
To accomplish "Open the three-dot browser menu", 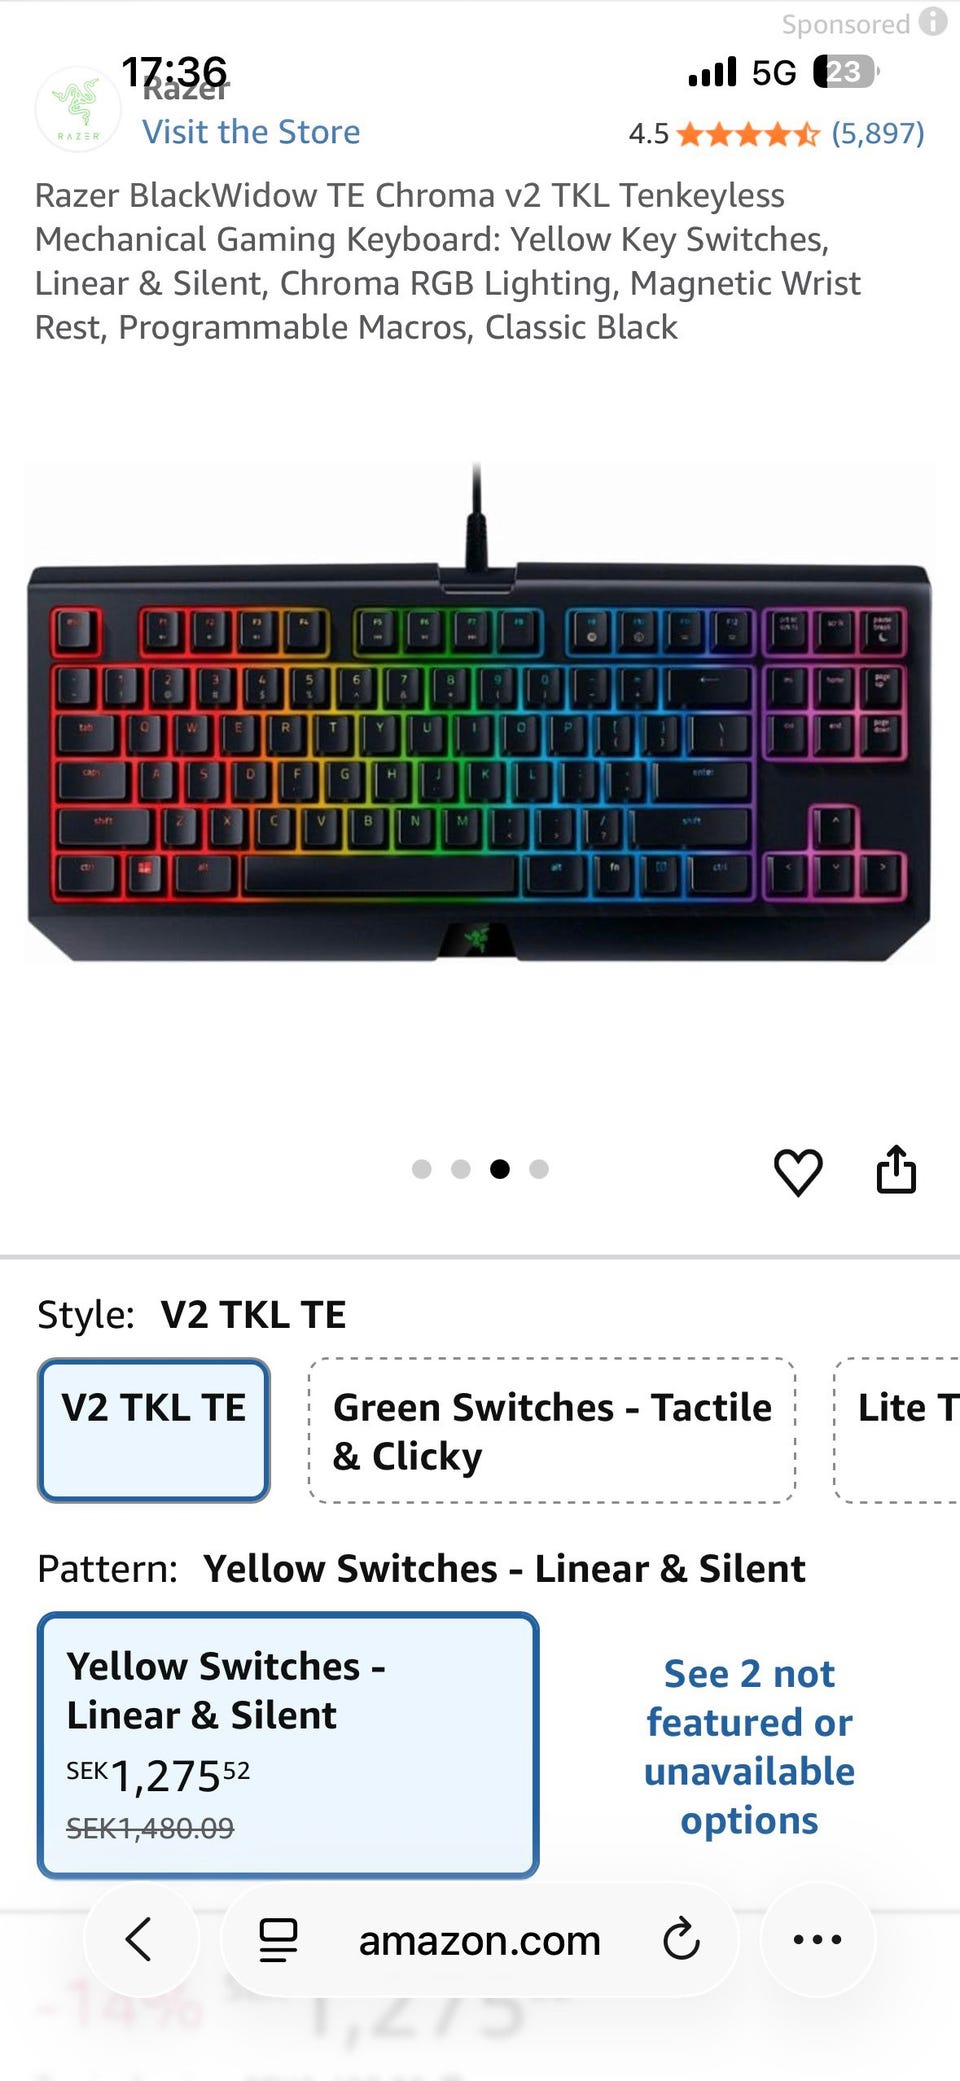I will (817, 1939).
